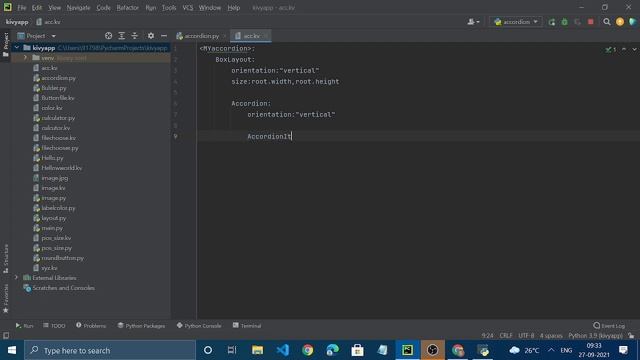
Task: Select filechooser.py in the project tree
Action: pos(60,148)
